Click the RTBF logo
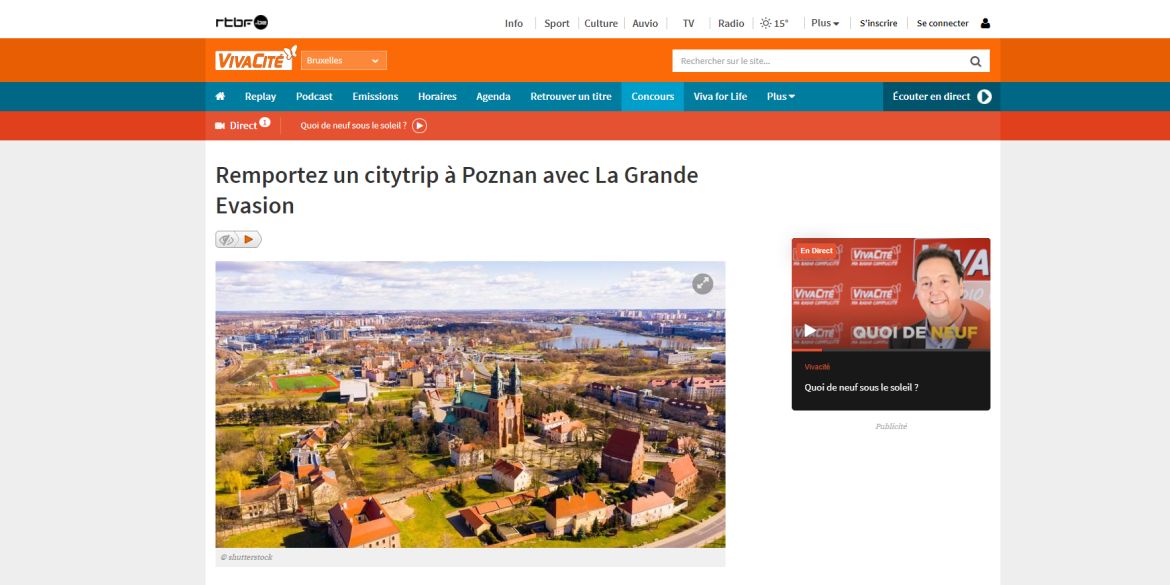 click(241, 23)
